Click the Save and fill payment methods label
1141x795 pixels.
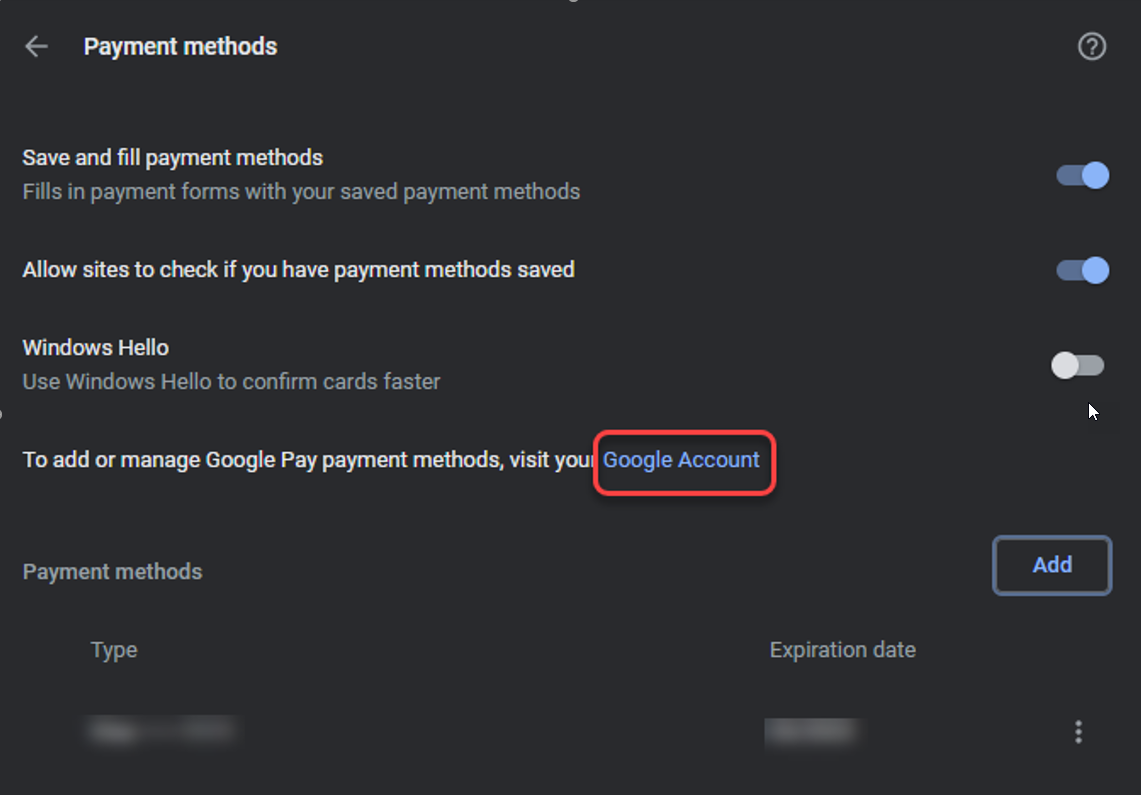(173, 158)
